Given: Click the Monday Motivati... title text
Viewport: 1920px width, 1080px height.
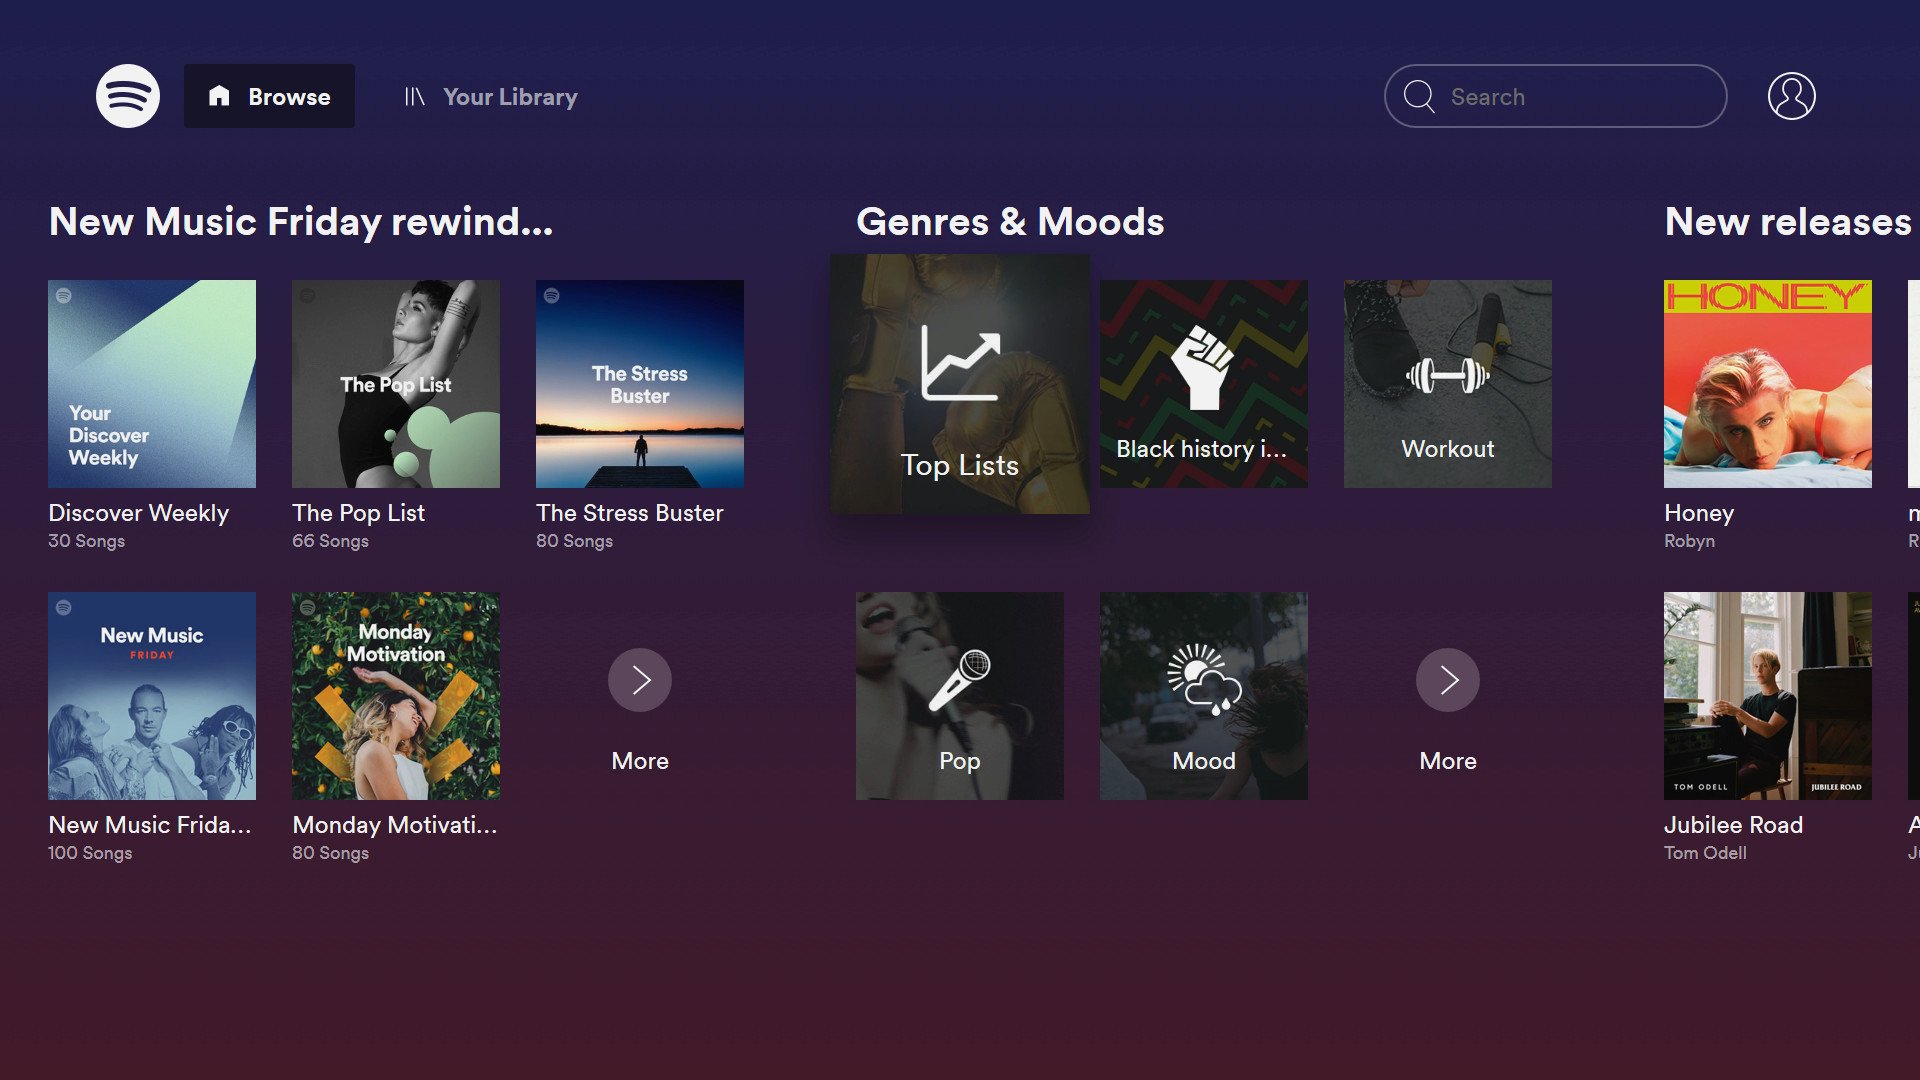Looking at the screenshot, I should click(x=395, y=825).
